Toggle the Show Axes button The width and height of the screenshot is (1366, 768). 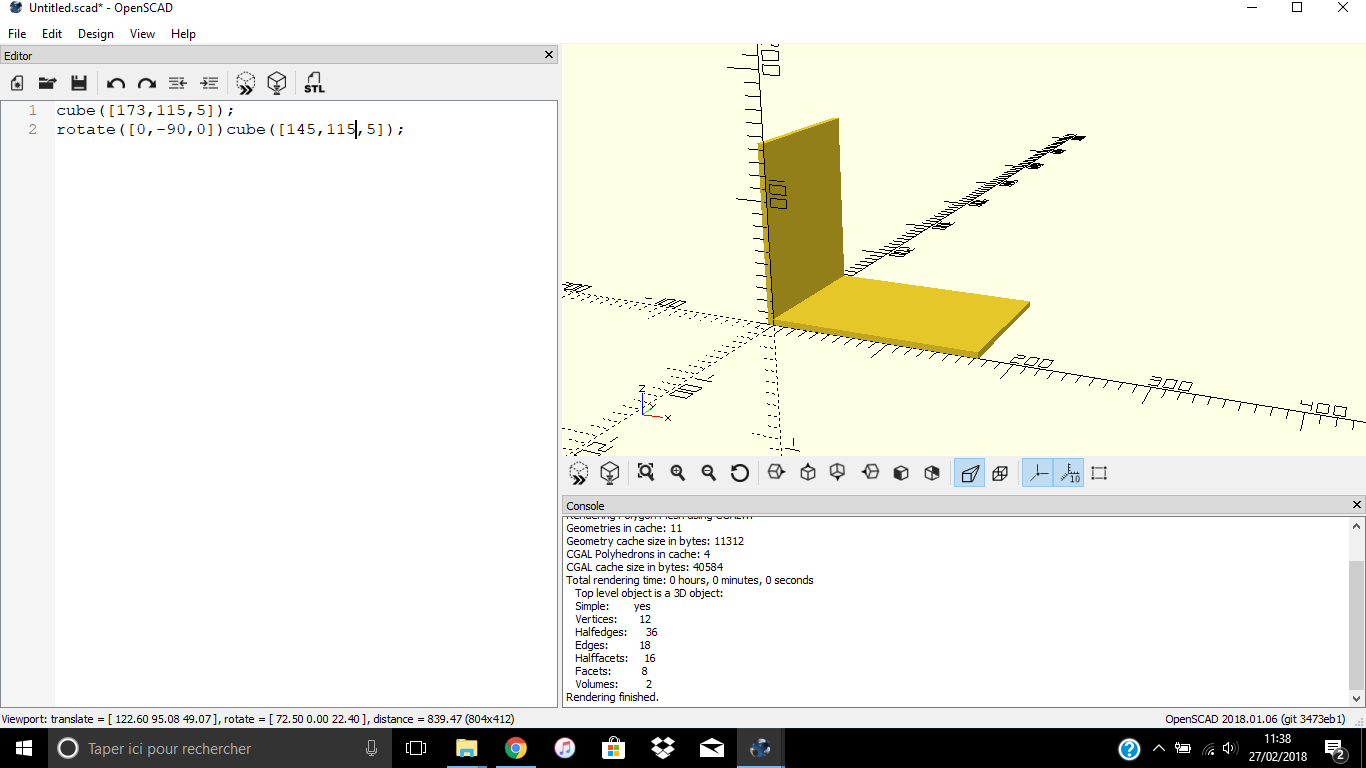pyautogui.click(x=1038, y=473)
